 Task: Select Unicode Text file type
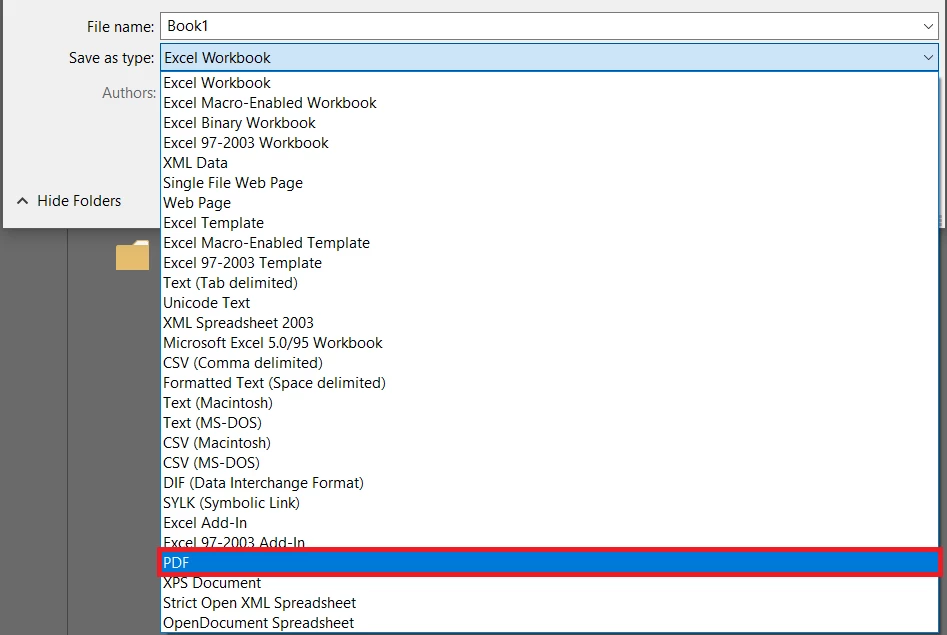tap(550, 302)
